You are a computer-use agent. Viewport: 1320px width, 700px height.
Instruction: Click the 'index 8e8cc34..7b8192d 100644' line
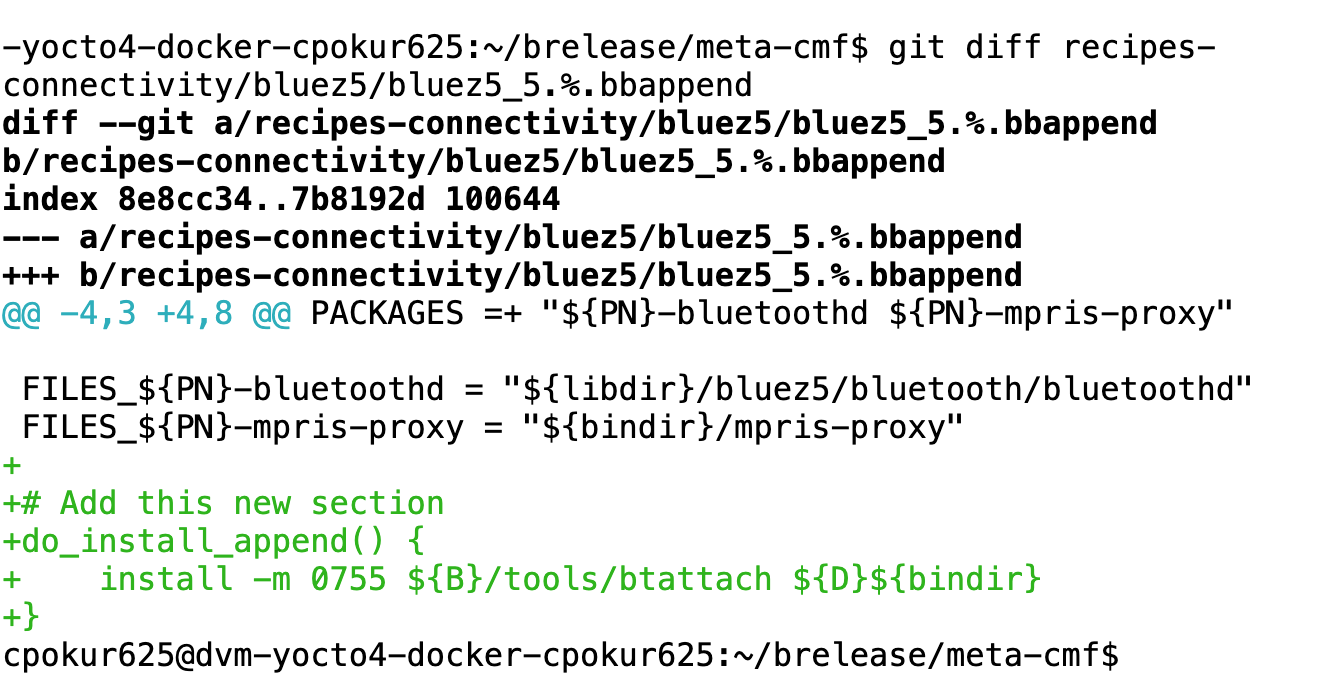pyautogui.click(x=281, y=200)
